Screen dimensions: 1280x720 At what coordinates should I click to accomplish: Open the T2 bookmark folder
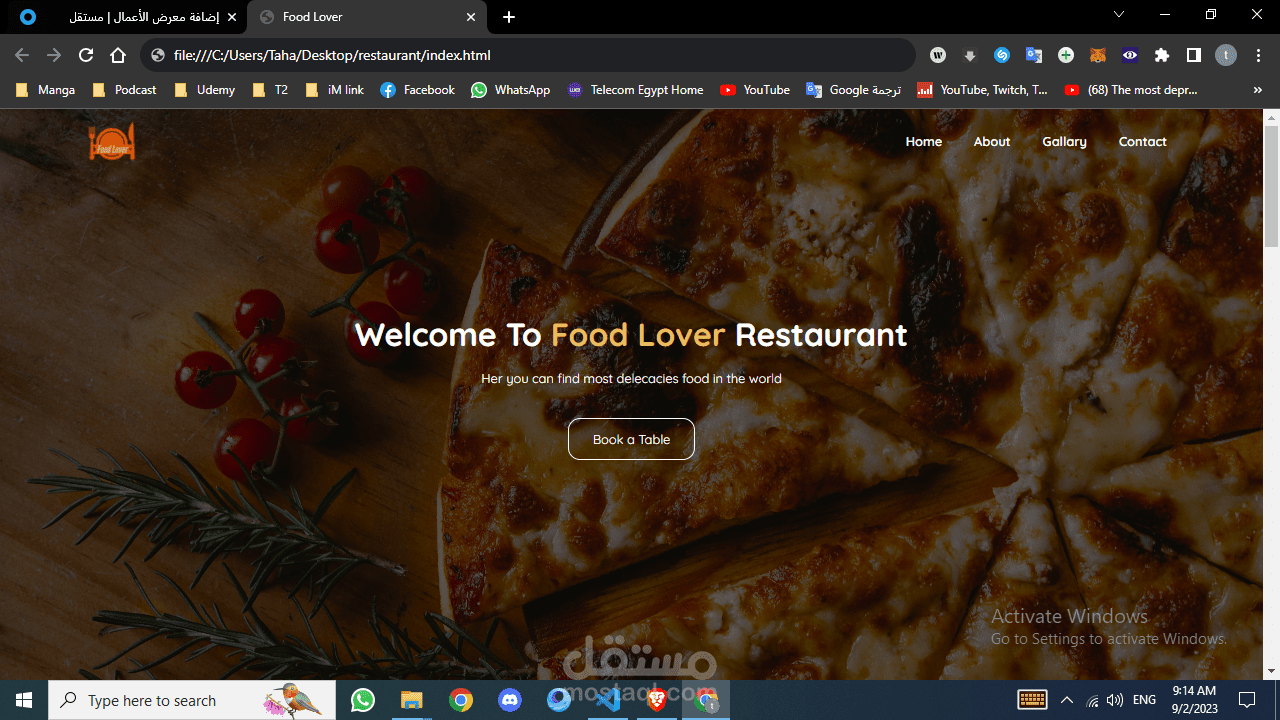270,90
